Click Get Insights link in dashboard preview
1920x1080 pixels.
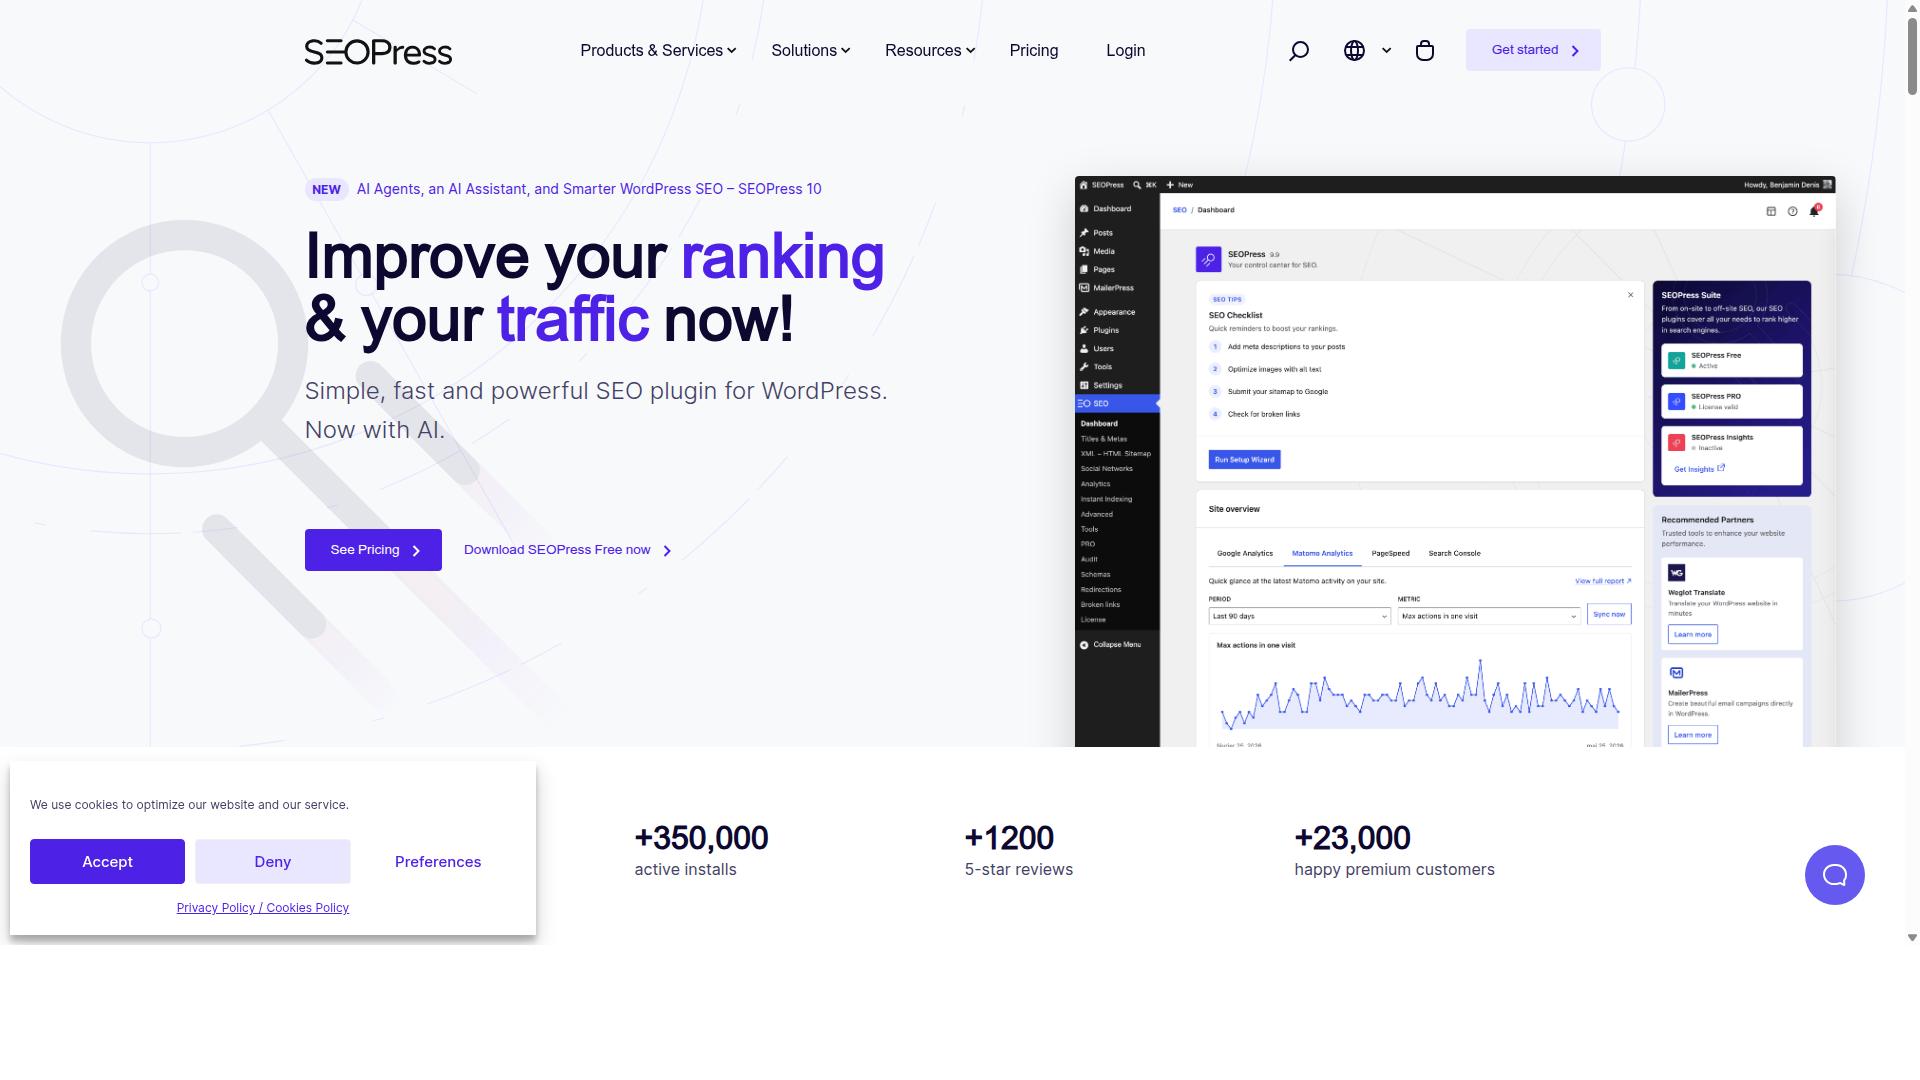(x=1699, y=469)
